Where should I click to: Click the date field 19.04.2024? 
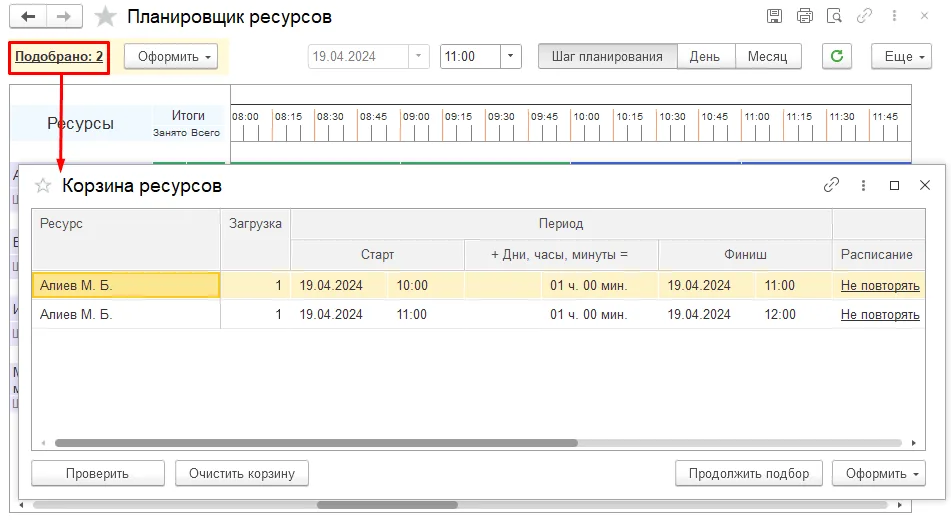pyautogui.click(x=358, y=56)
